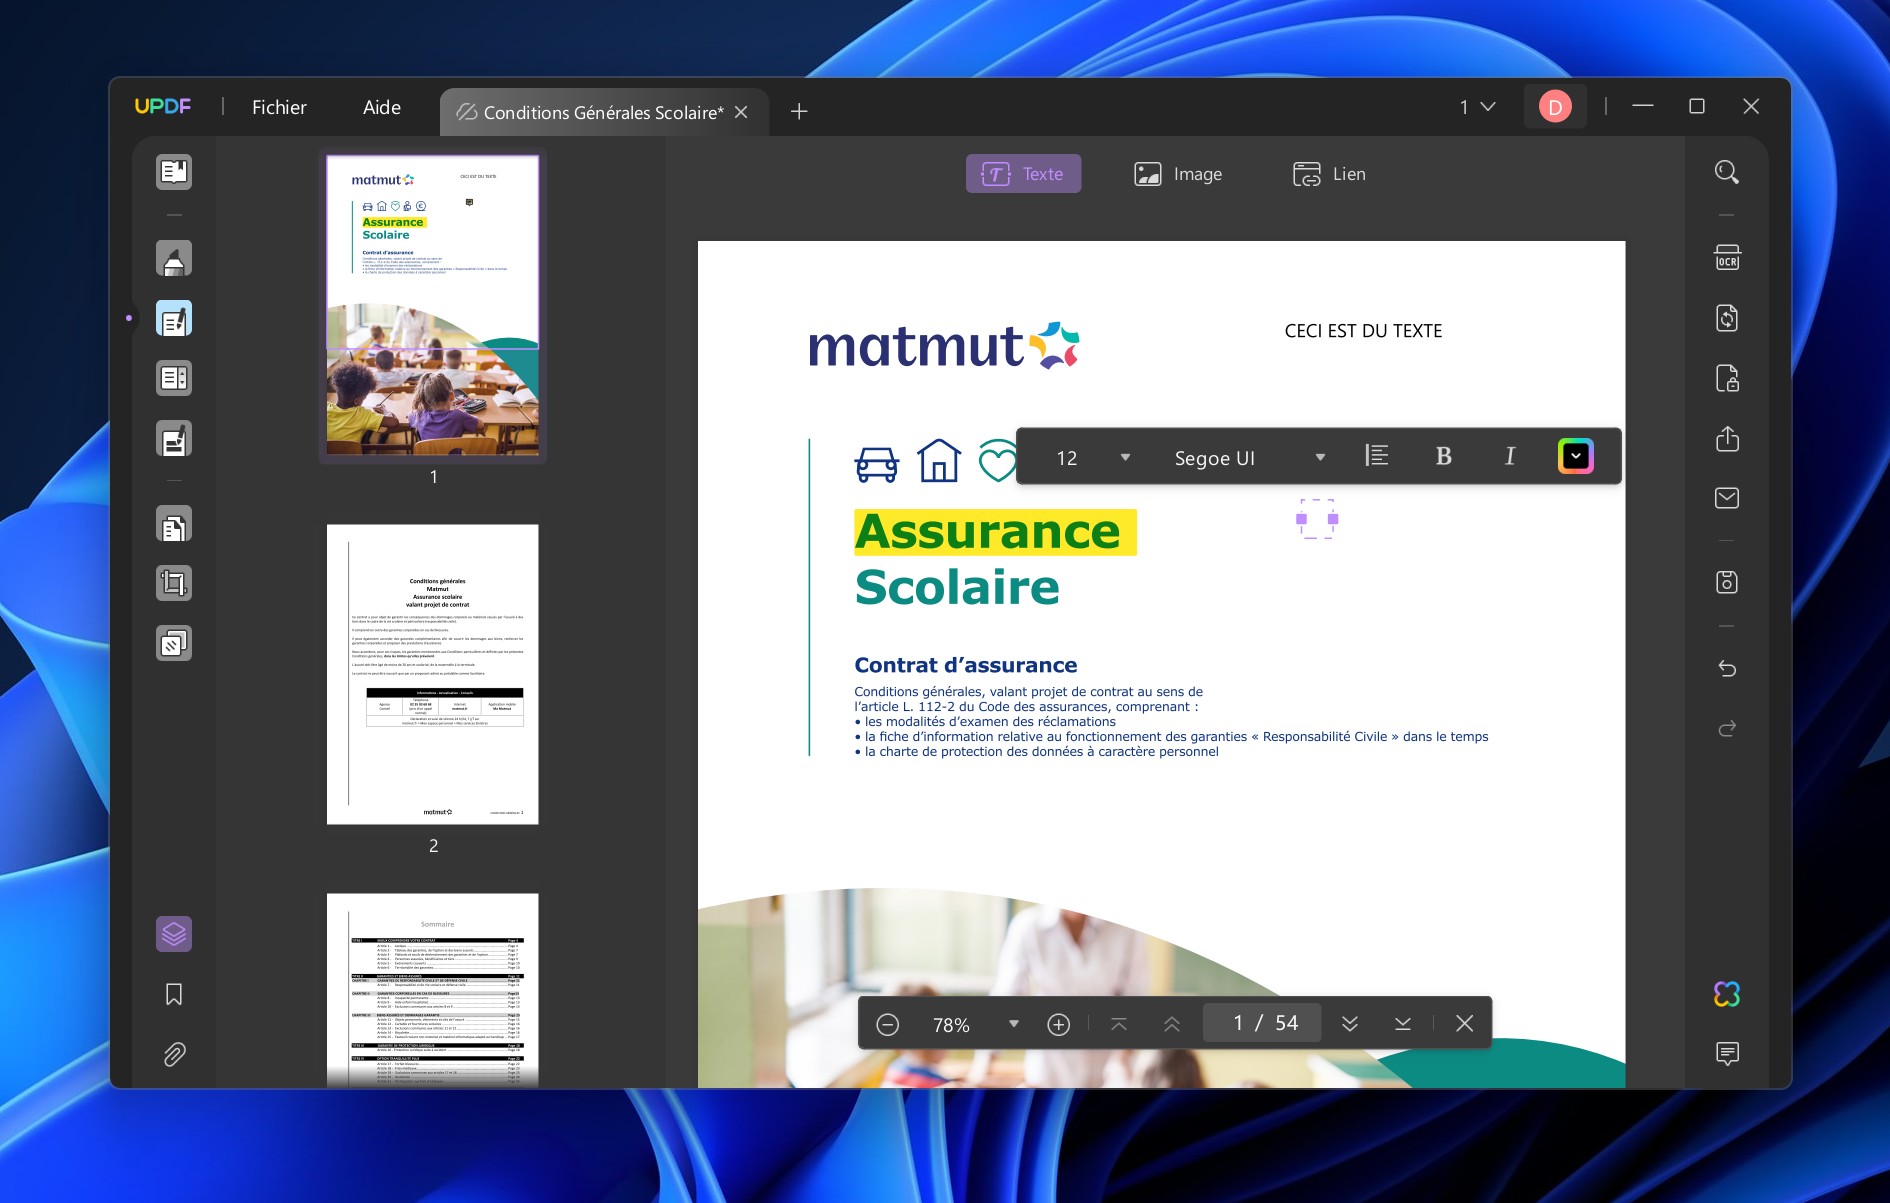Toggle bold text formatting
The width and height of the screenshot is (1890, 1203).
(1443, 457)
